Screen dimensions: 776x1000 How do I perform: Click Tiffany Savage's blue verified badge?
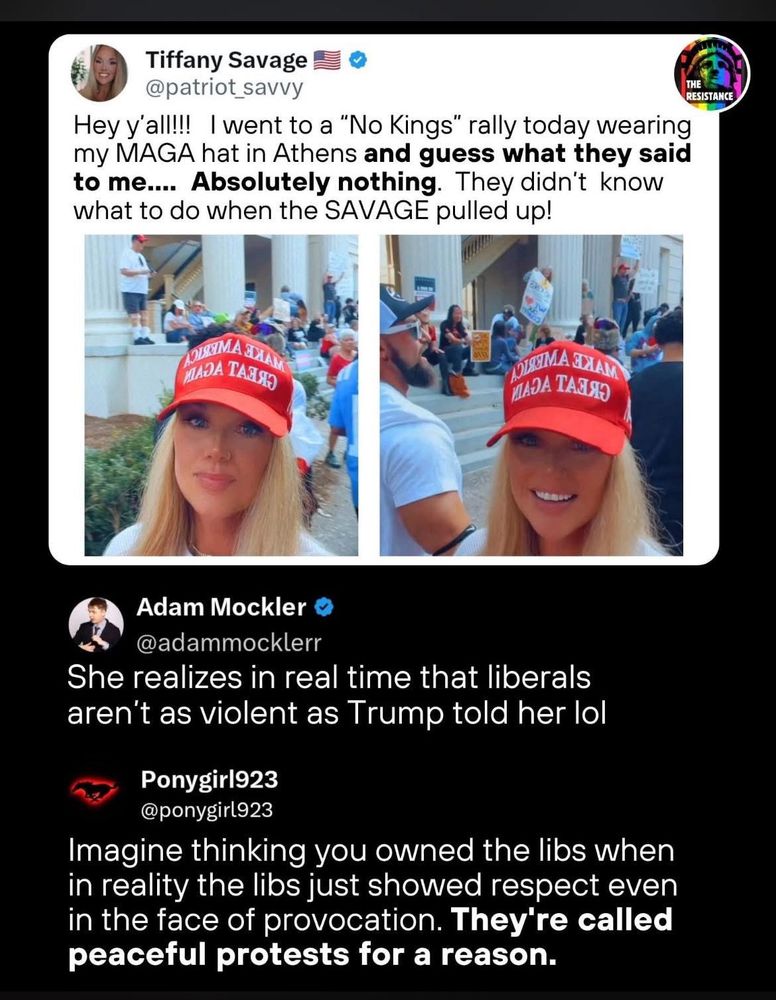[x=358, y=61]
